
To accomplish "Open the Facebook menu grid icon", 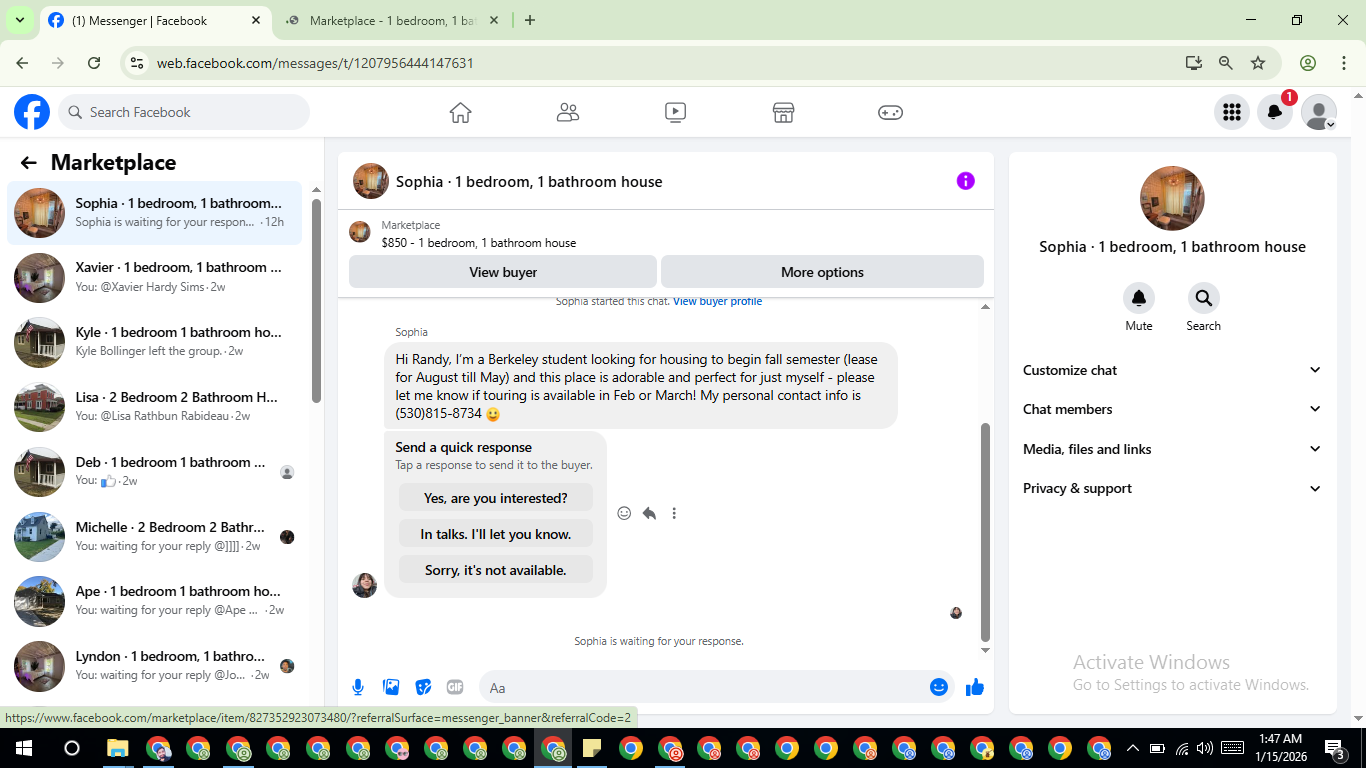I will 1232,112.
